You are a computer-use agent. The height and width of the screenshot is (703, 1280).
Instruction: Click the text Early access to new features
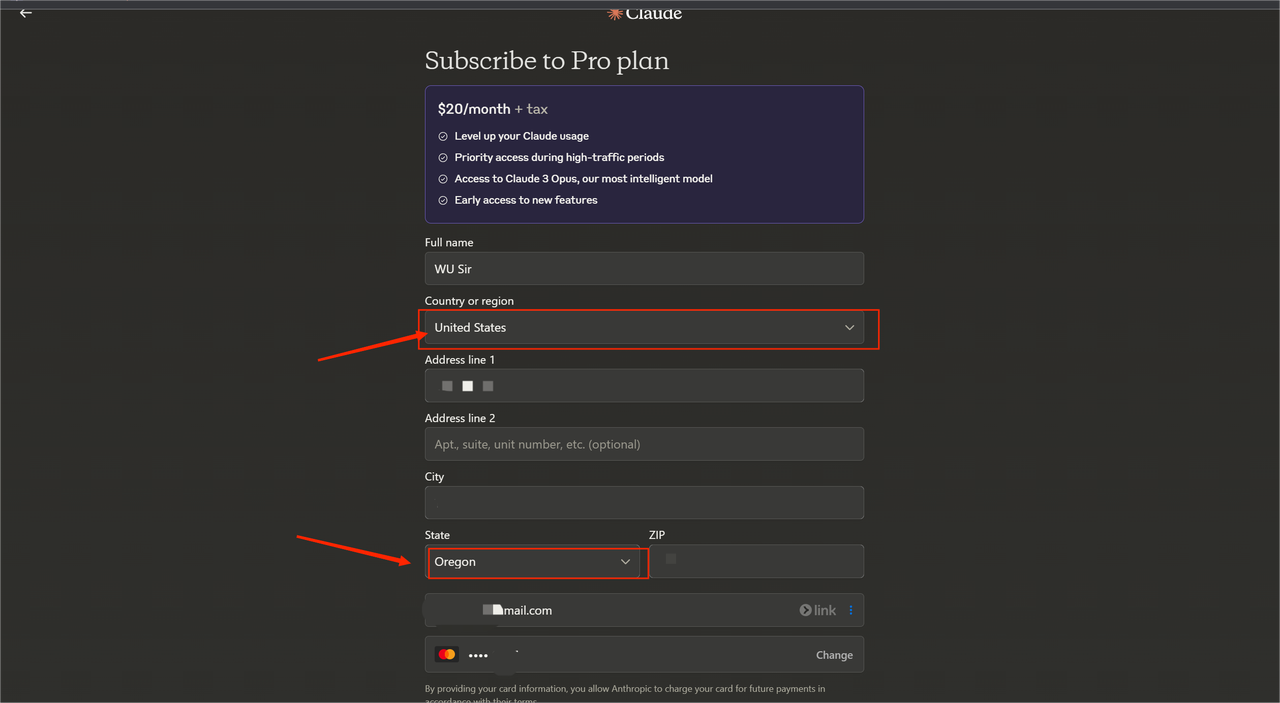526,200
